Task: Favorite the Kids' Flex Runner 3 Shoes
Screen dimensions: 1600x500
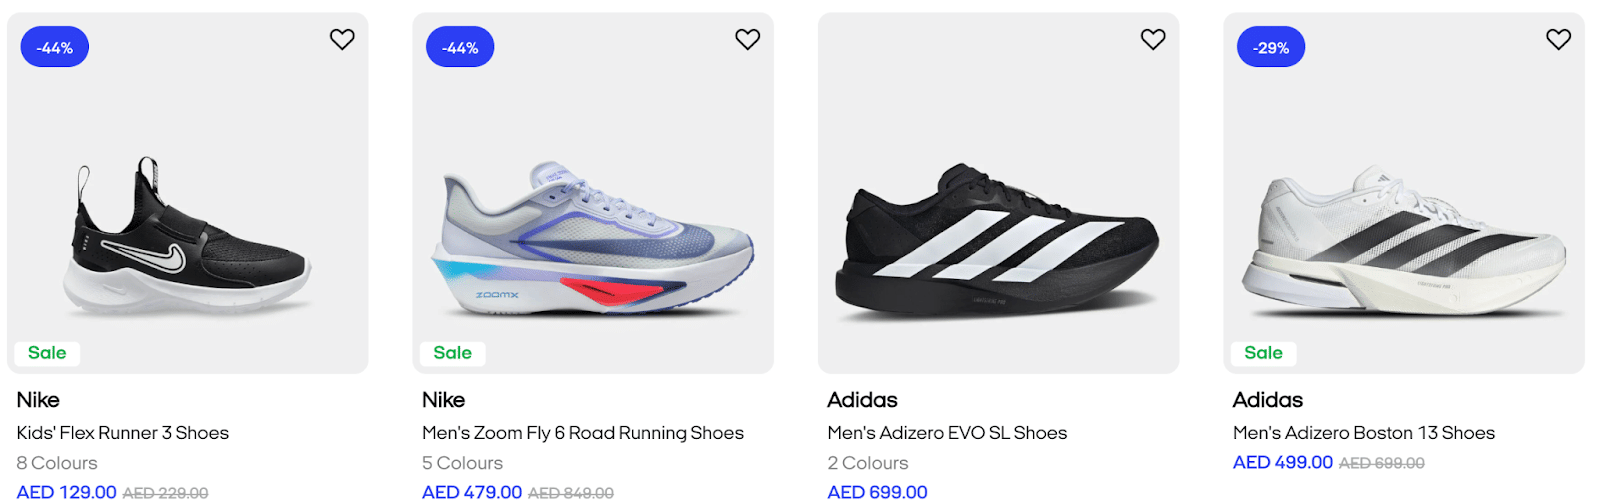Action: (x=342, y=39)
